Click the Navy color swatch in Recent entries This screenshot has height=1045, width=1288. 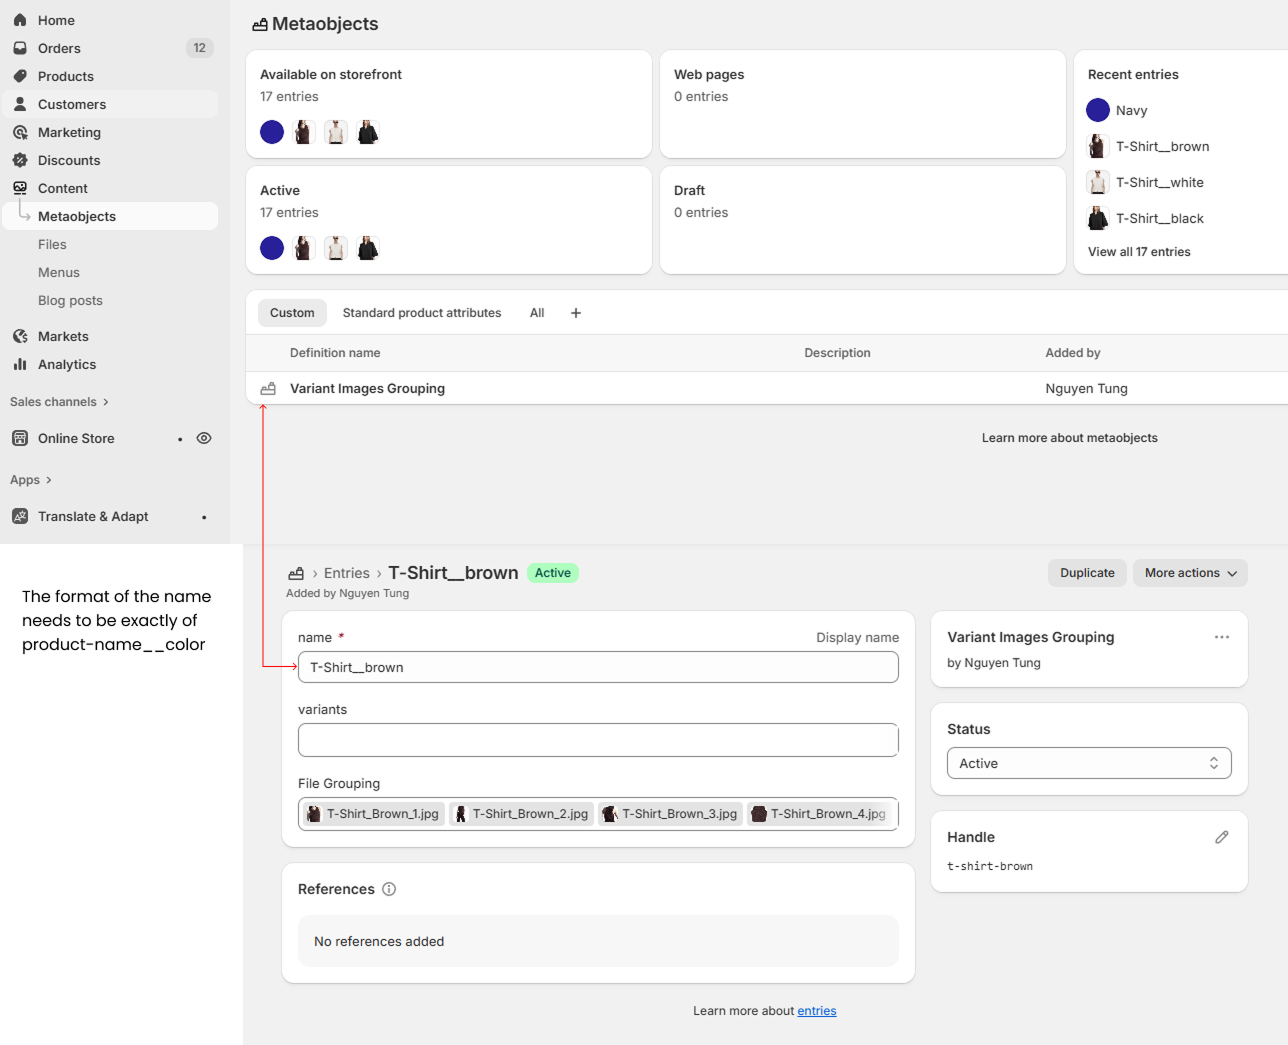[x=1098, y=110]
